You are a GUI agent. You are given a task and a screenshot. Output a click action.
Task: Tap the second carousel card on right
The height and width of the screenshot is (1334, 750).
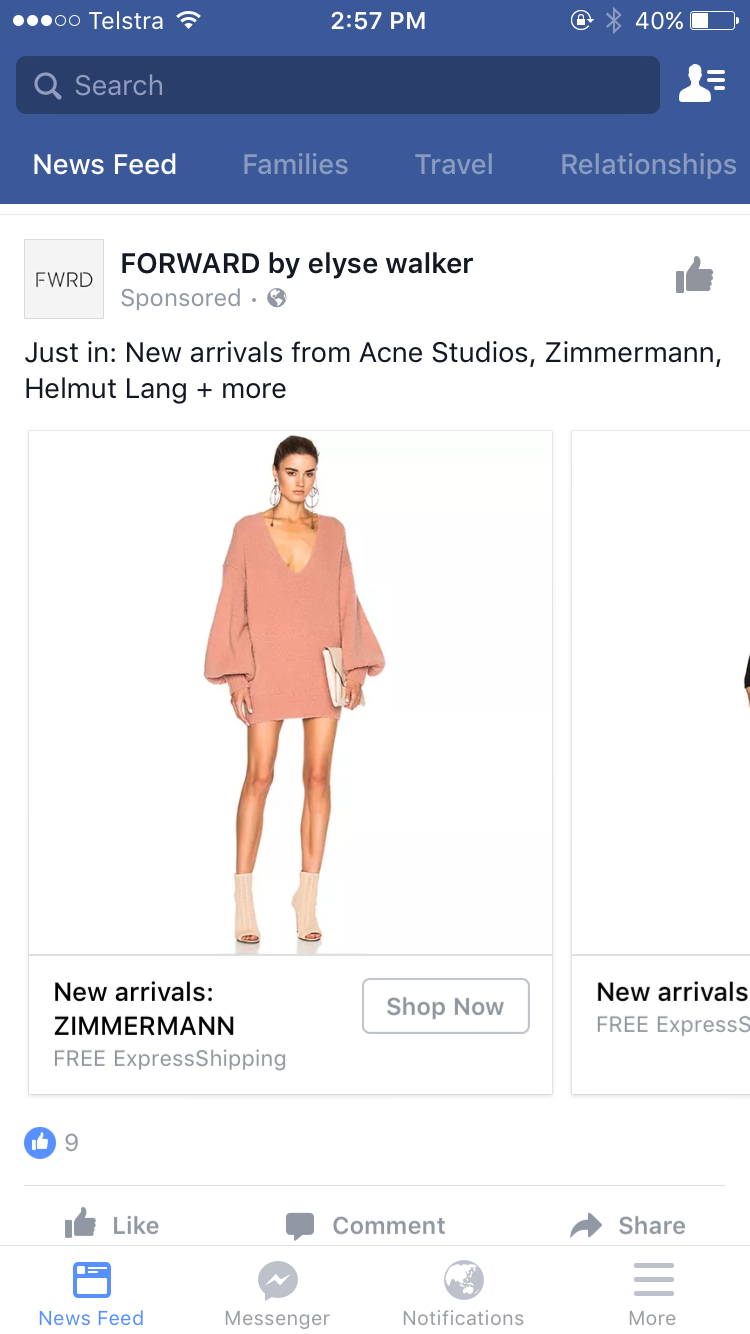pyautogui.click(x=662, y=760)
